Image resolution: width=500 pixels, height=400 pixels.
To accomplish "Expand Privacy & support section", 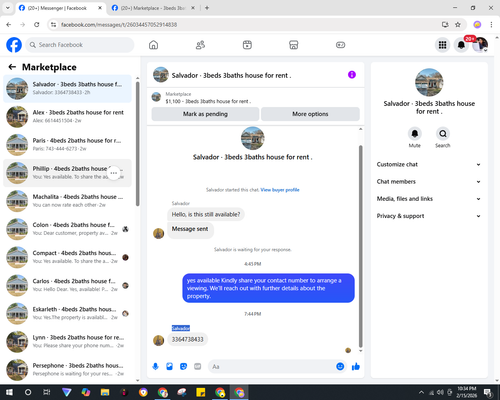I will pos(429,216).
